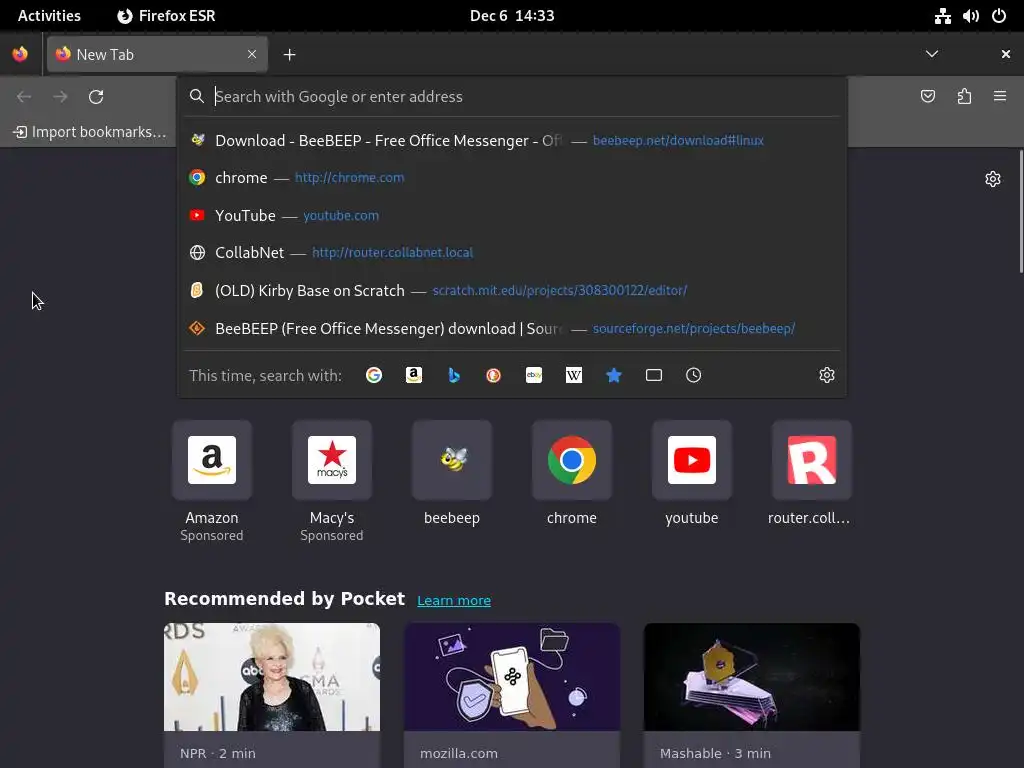The height and width of the screenshot is (768, 1024).
Task: Click Import bookmarks toolbar button
Action: [x=89, y=132]
